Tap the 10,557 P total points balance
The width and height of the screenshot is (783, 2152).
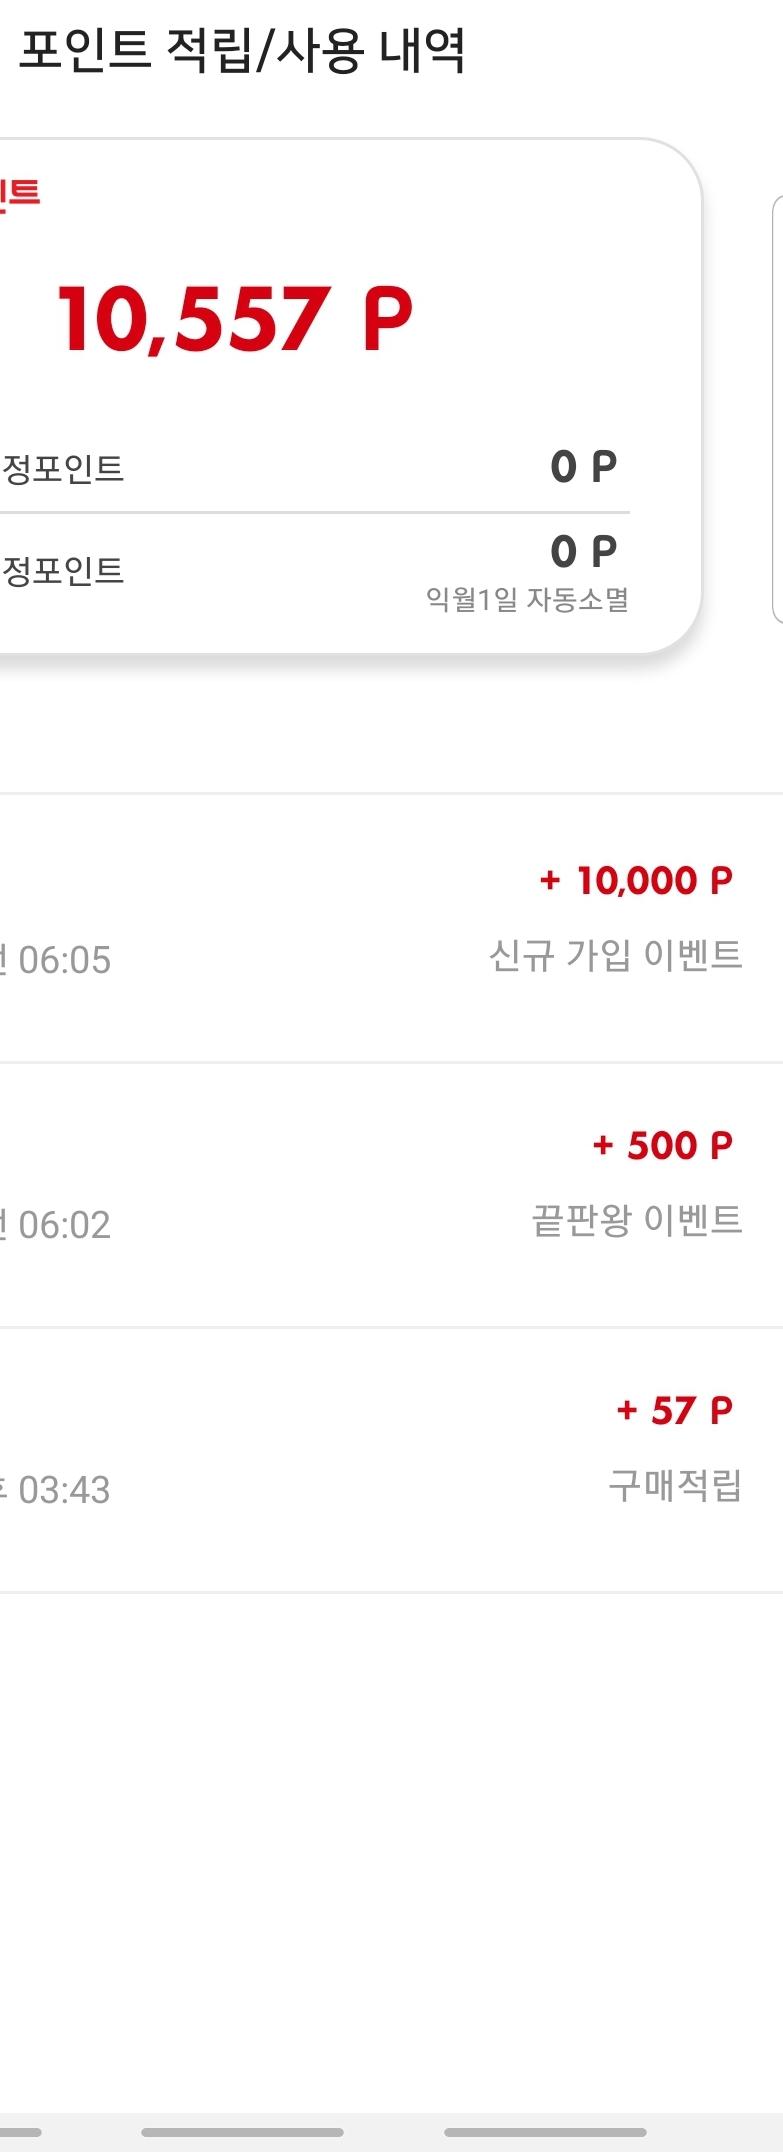click(235, 320)
